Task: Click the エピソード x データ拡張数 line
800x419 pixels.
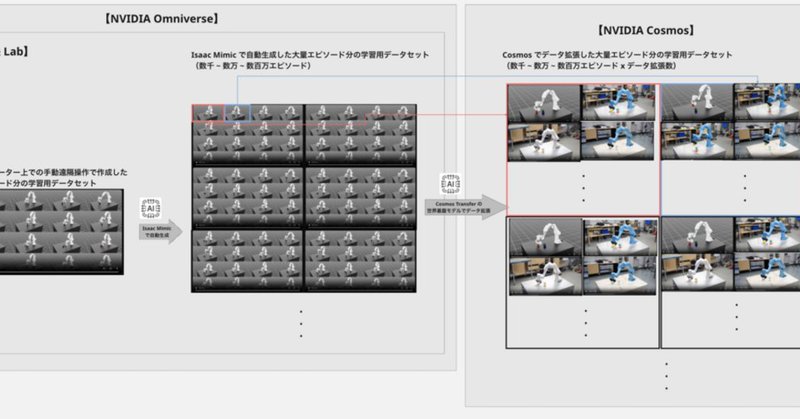Action: click(x=591, y=66)
